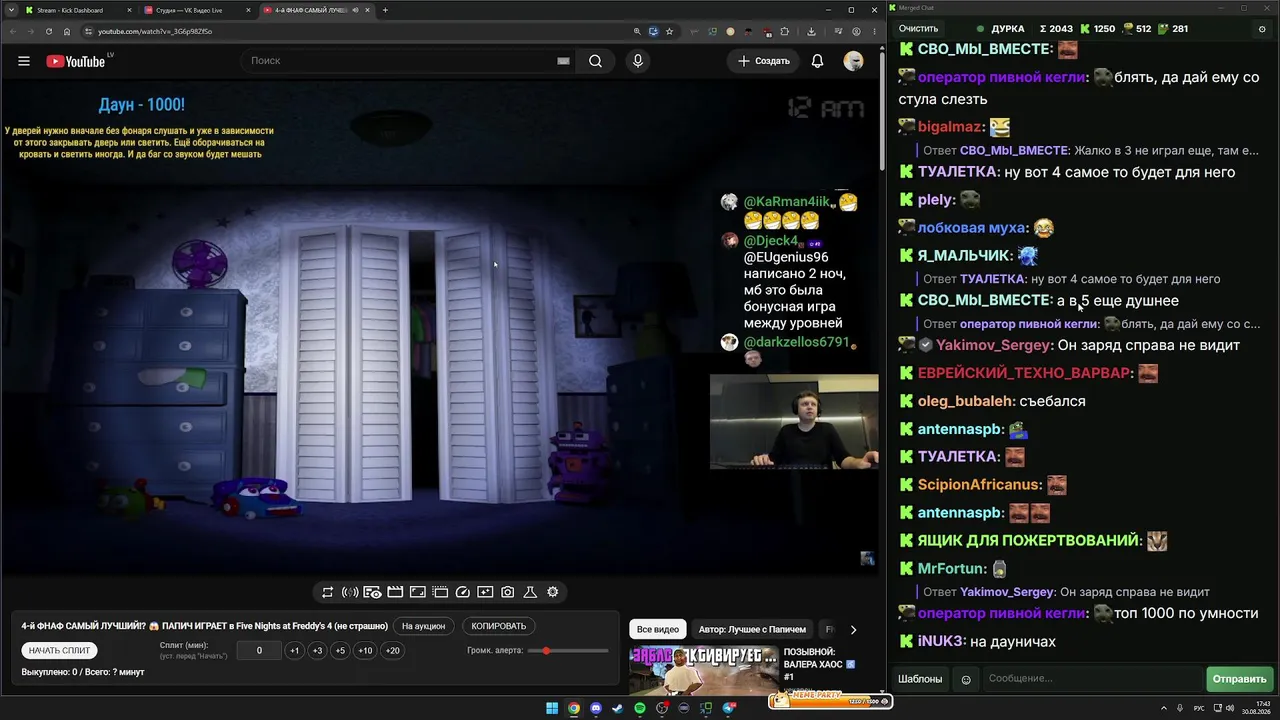Open Steam from the taskbar
This screenshot has height=720, width=1280.
pyautogui.click(x=618, y=709)
